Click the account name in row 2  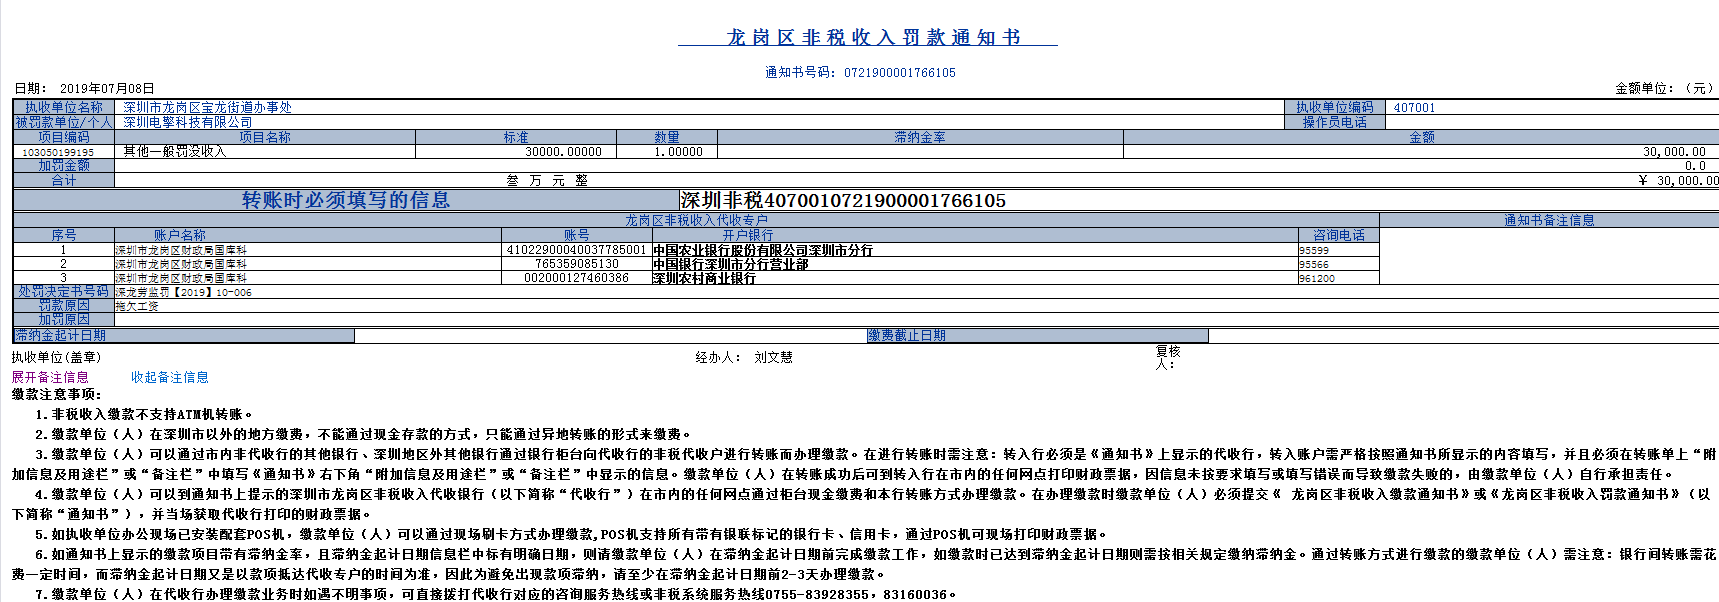click(x=181, y=264)
